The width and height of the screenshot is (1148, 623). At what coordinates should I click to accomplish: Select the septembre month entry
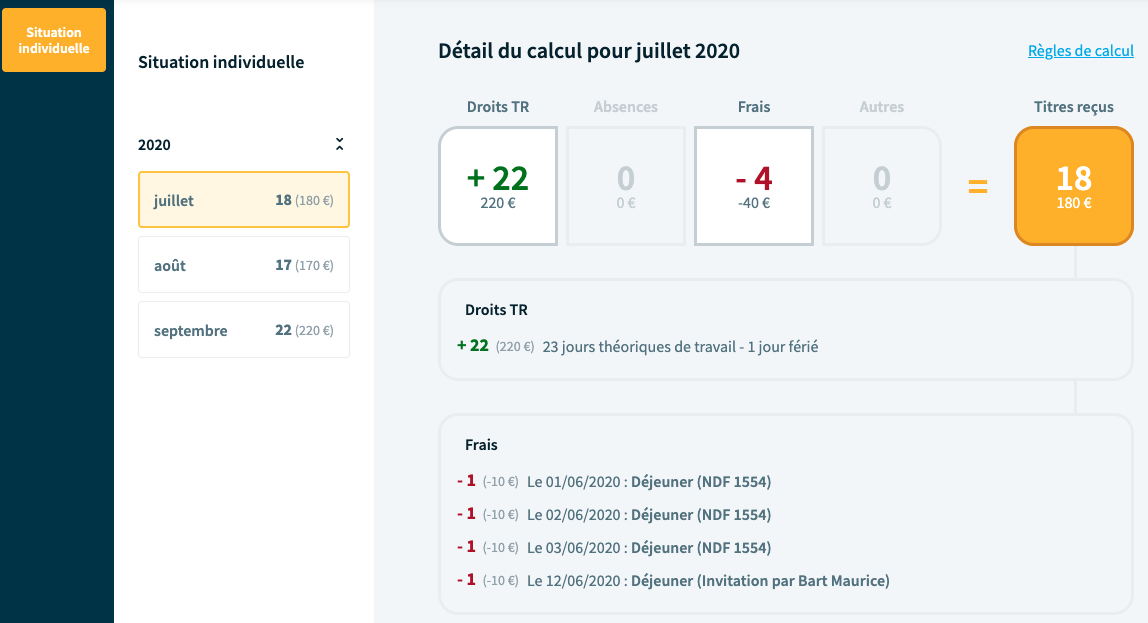click(244, 330)
